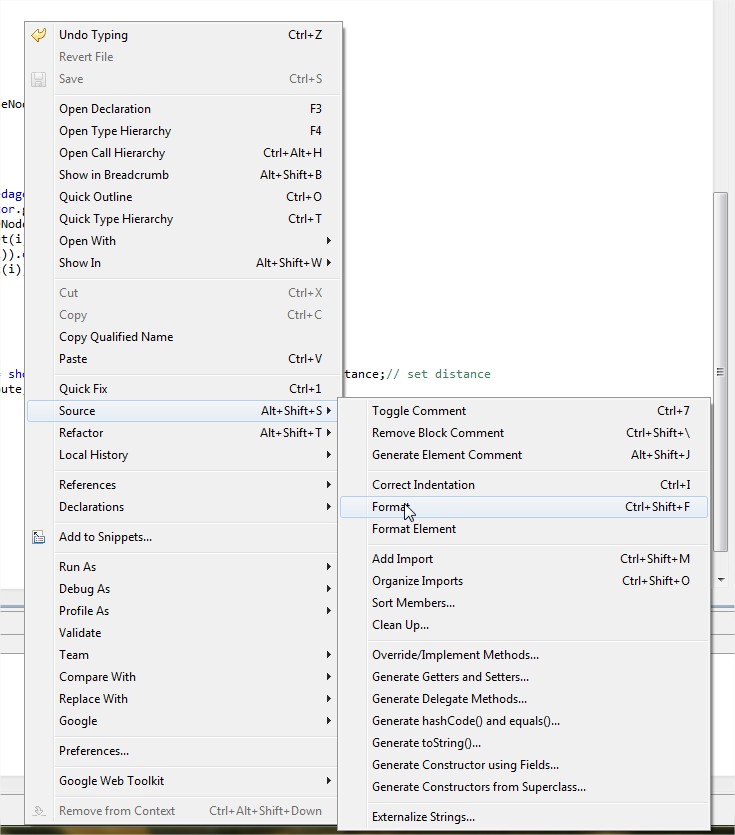Select Override/Implement Methods...
Screen dimensions: 735x835
tap(524, 655)
